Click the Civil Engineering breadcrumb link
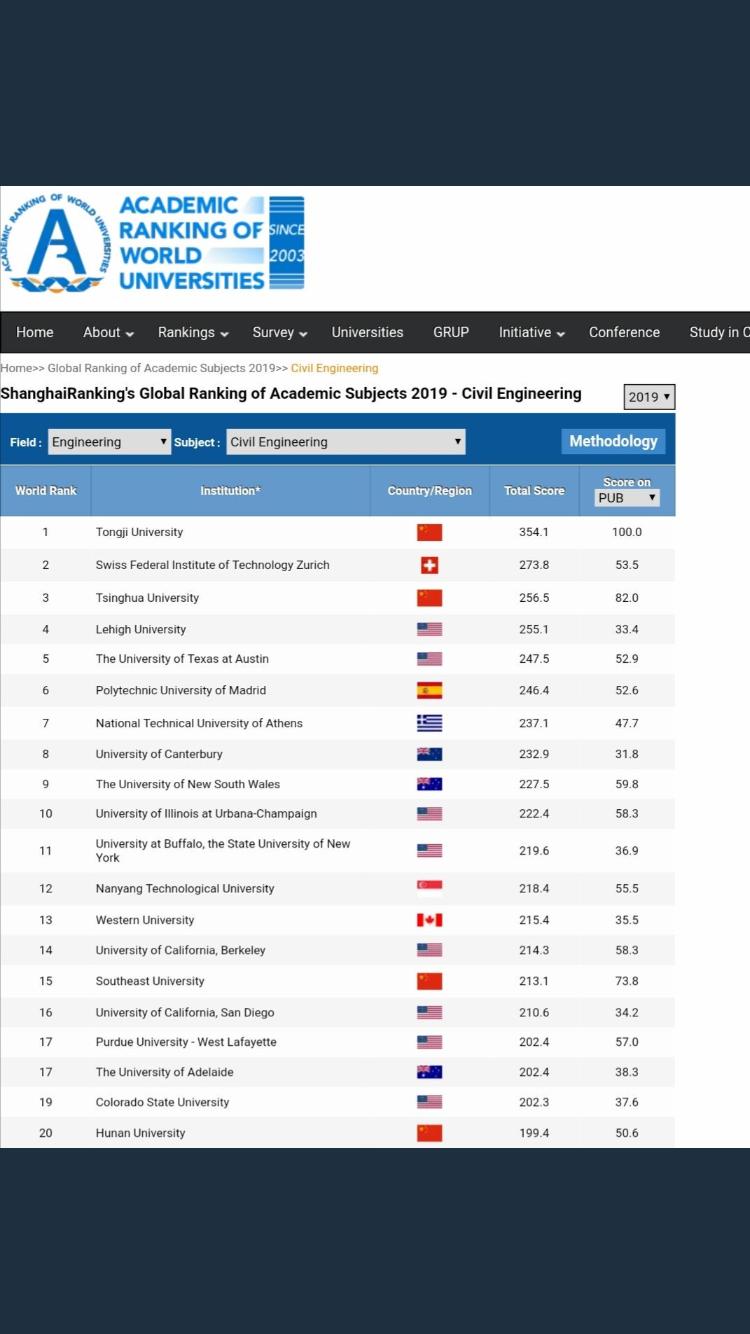Screen dimensions: 750x1334 pos(334,368)
